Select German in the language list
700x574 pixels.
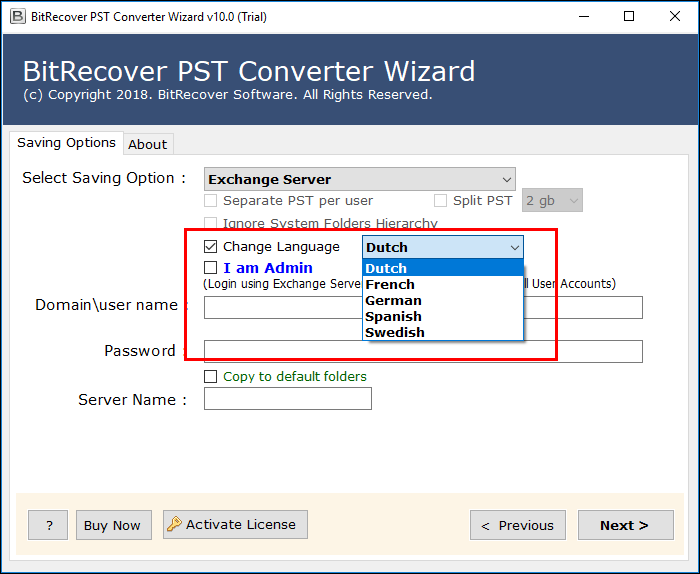pos(393,300)
